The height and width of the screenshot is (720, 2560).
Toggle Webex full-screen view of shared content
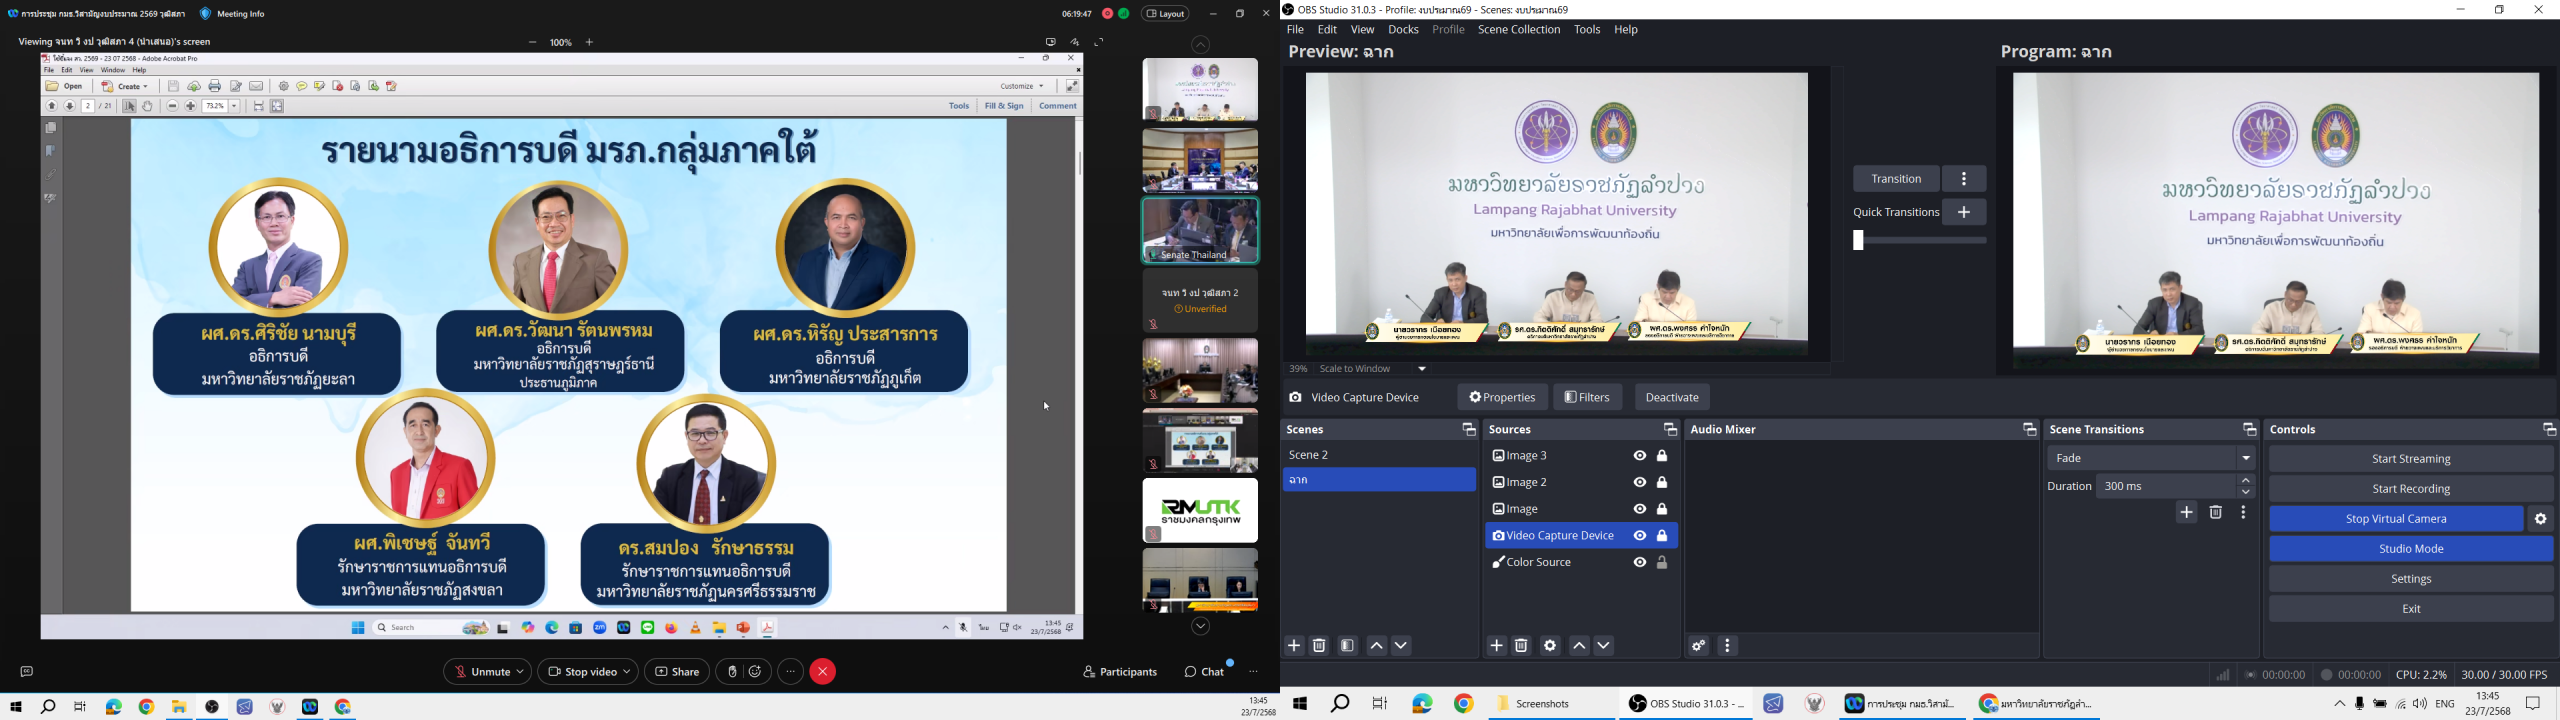[1099, 42]
